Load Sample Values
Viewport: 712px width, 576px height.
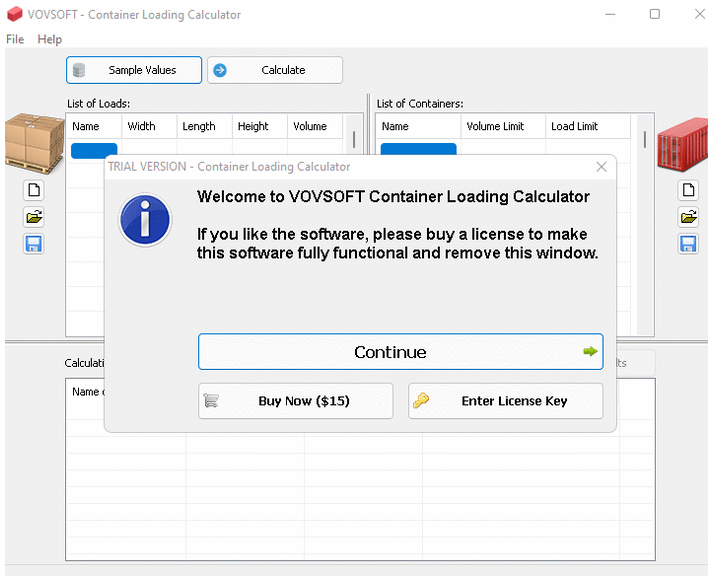click(134, 70)
